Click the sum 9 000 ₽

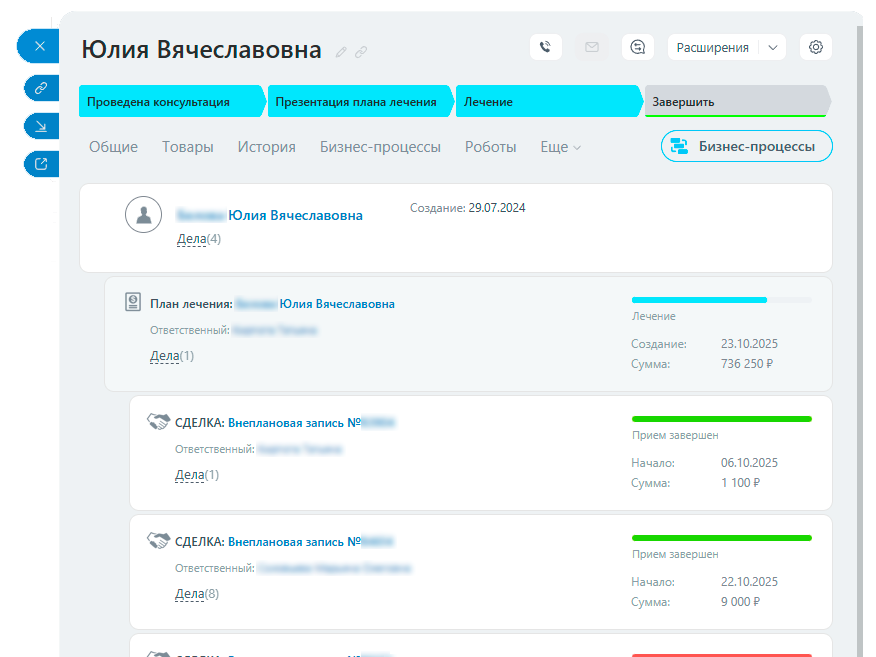[740, 602]
